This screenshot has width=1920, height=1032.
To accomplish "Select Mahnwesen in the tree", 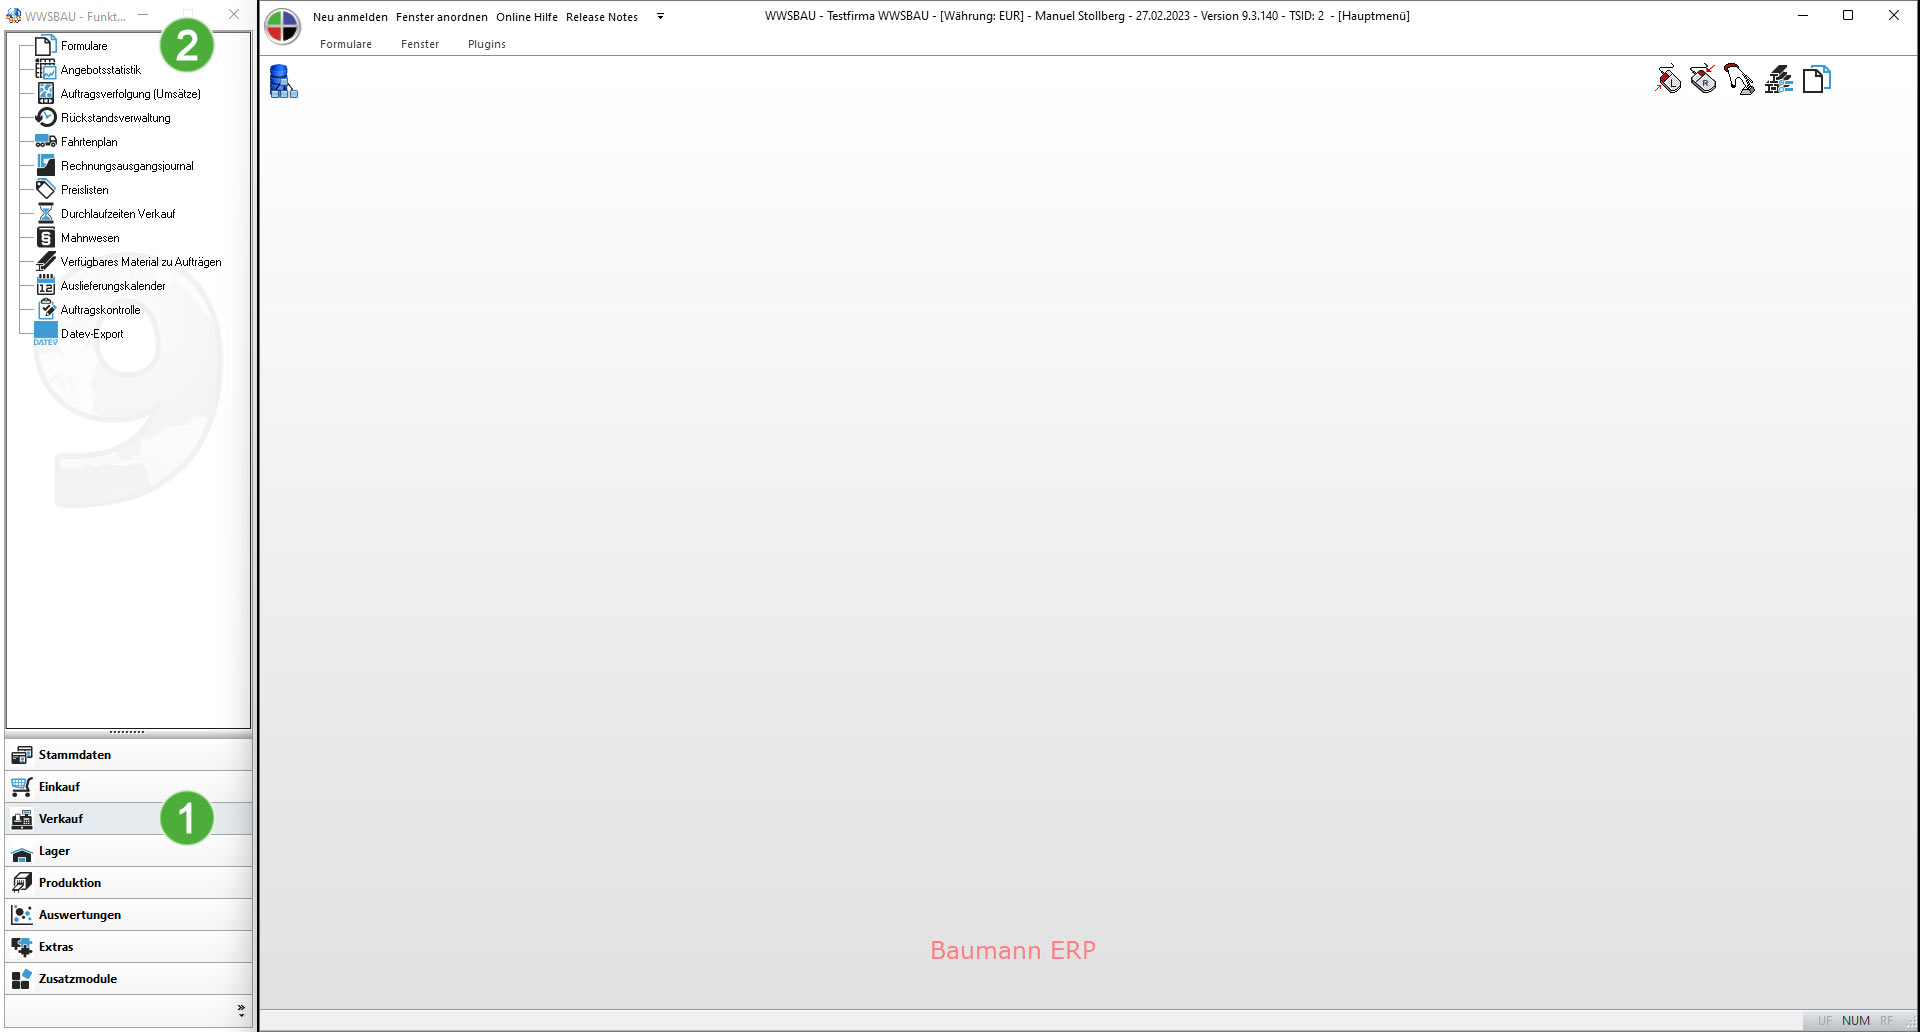I will (x=89, y=238).
